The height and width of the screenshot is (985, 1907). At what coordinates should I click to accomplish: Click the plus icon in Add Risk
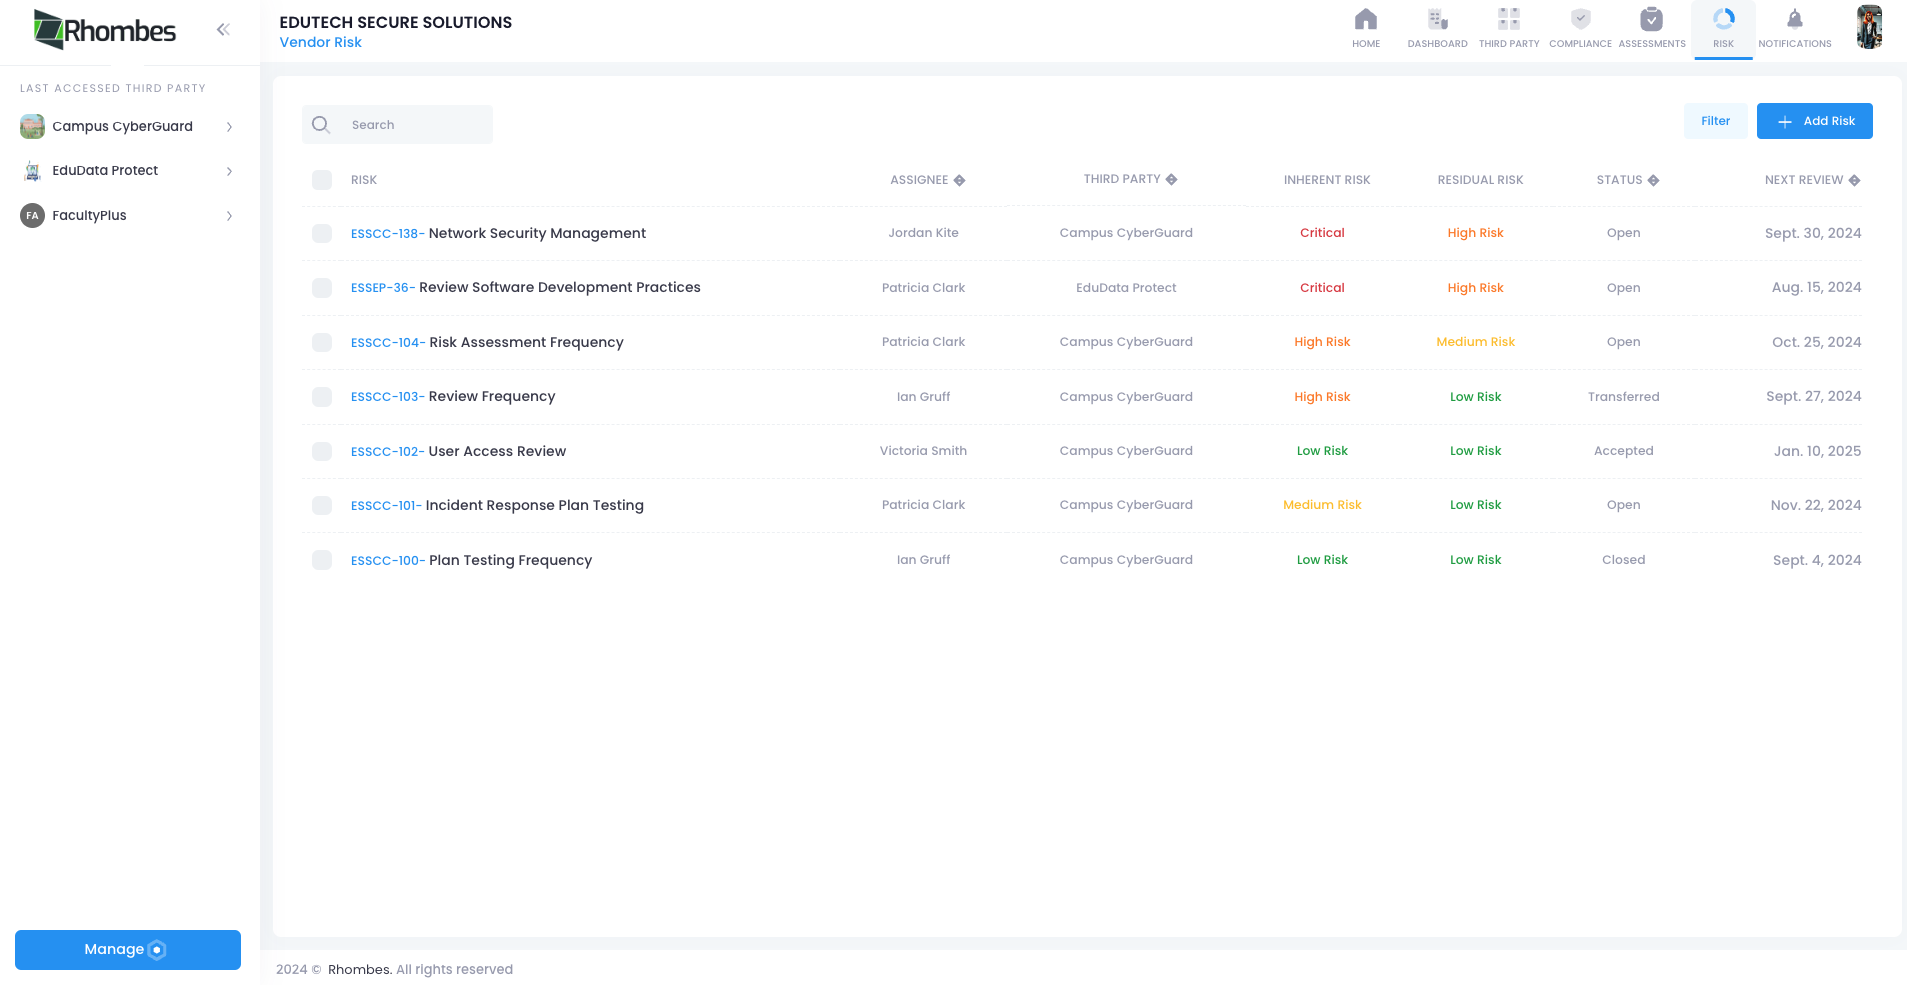[x=1785, y=122]
